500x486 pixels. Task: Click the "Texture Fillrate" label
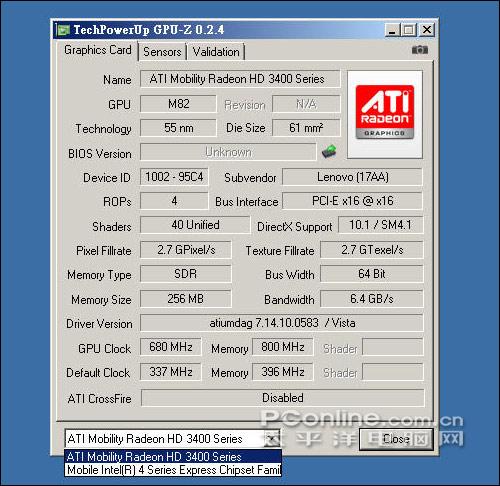pos(280,251)
